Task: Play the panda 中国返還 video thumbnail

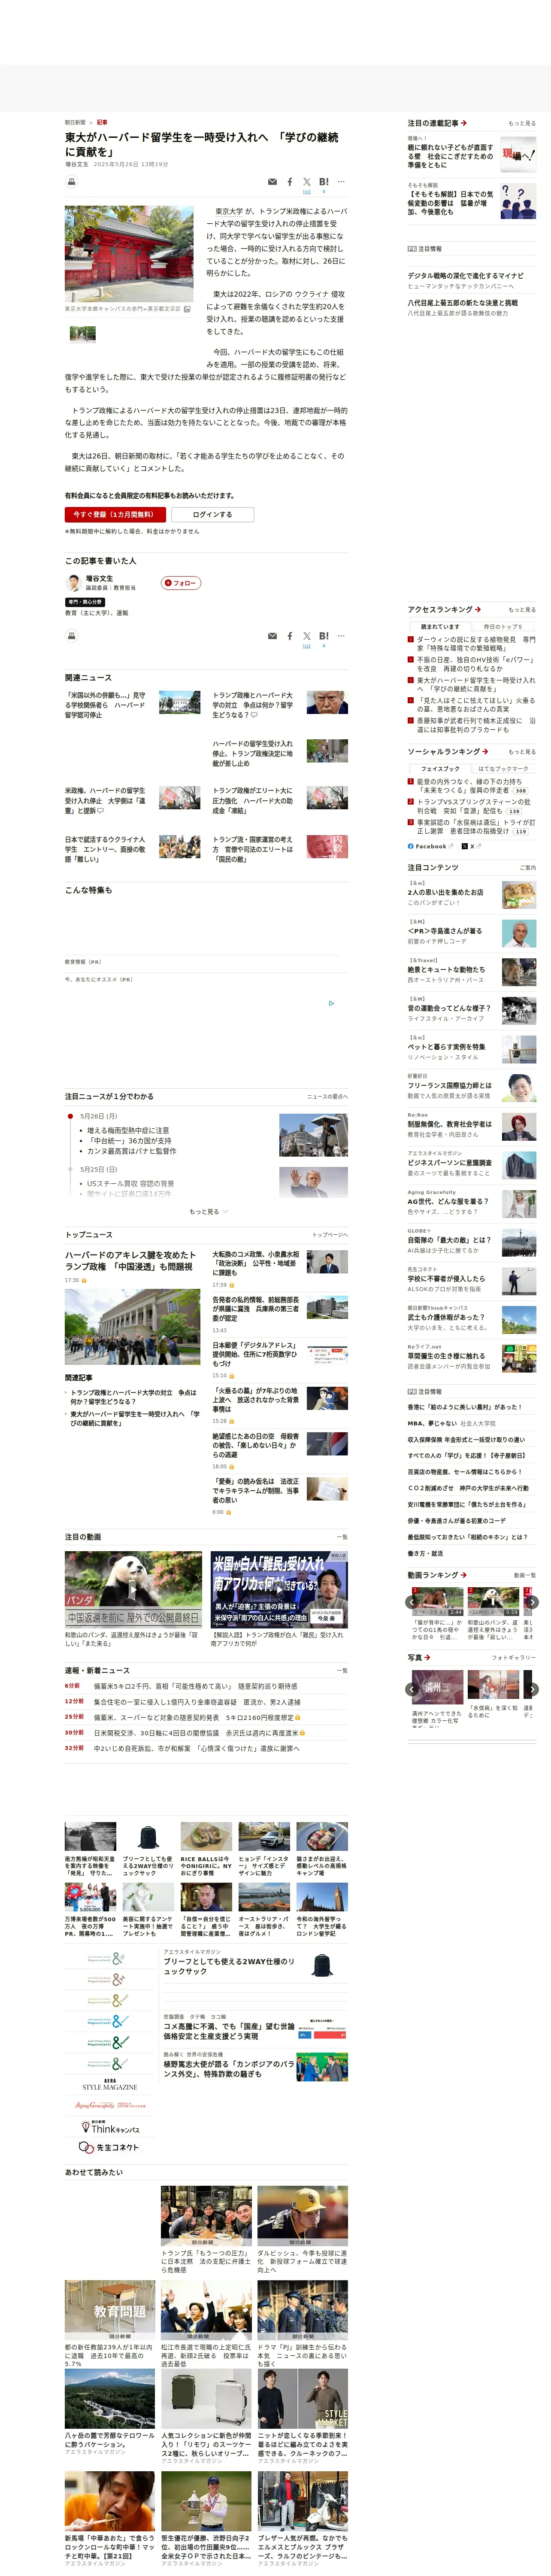Action: click(133, 1589)
